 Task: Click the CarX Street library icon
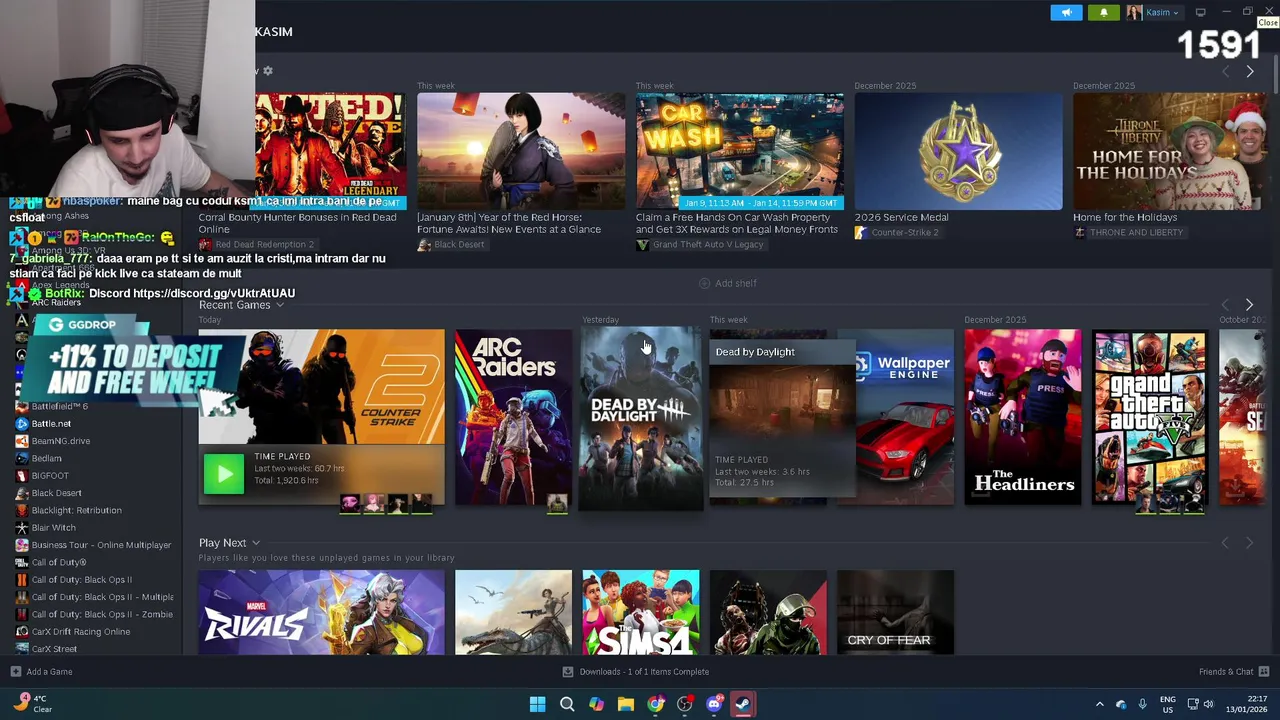[22, 649]
